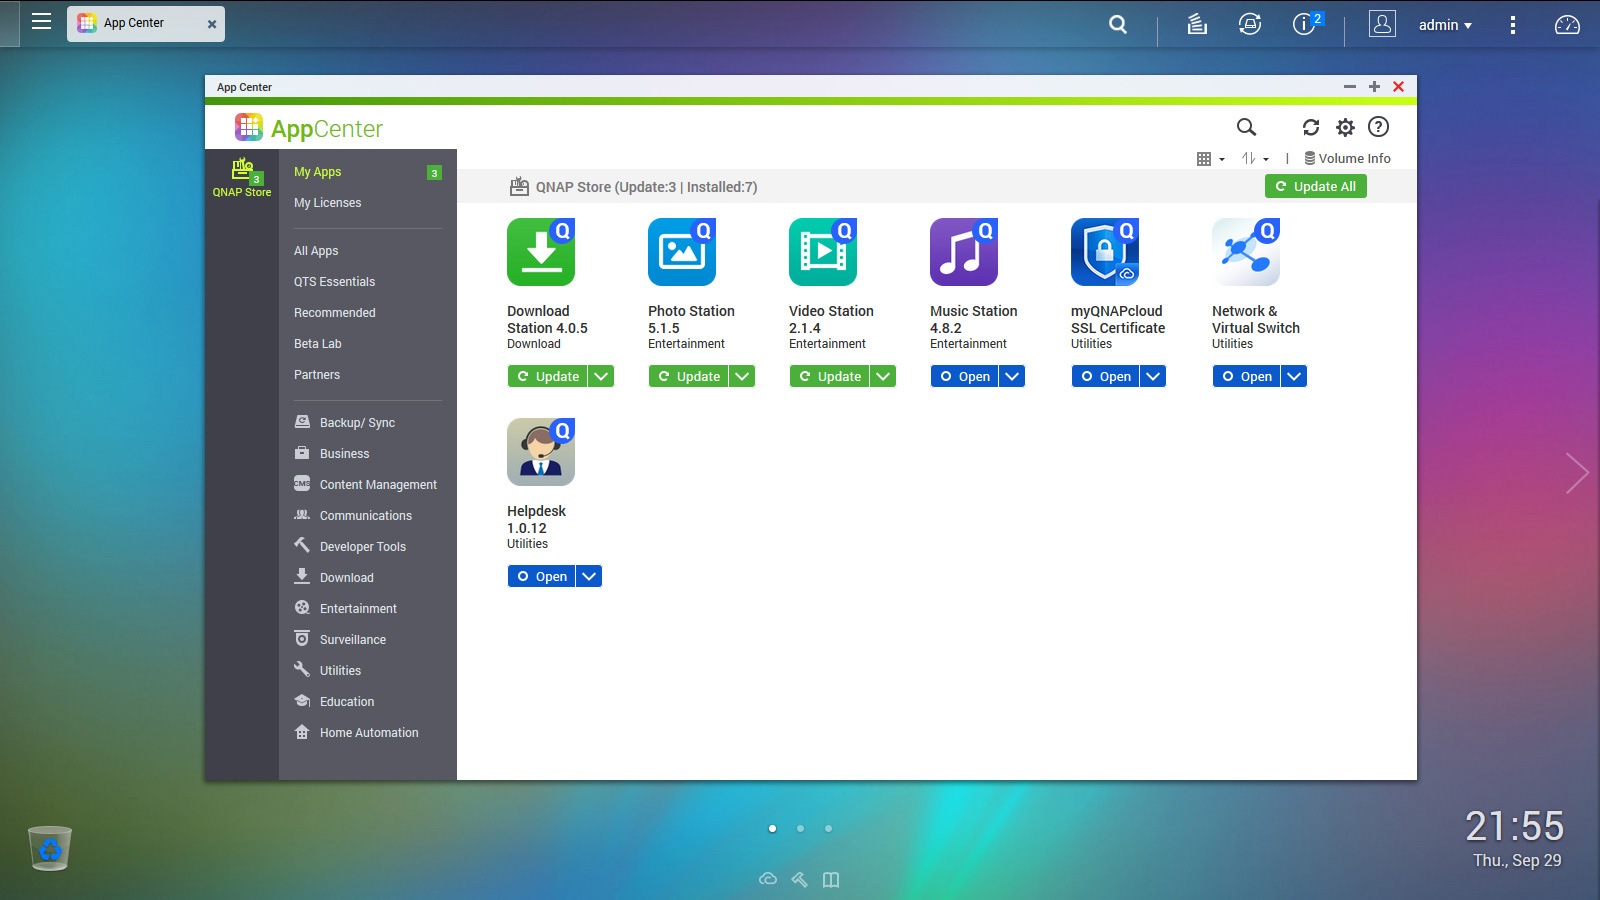Open Recommended apps category
The width and height of the screenshot is (1600, 900).
[x=335, y=313]
